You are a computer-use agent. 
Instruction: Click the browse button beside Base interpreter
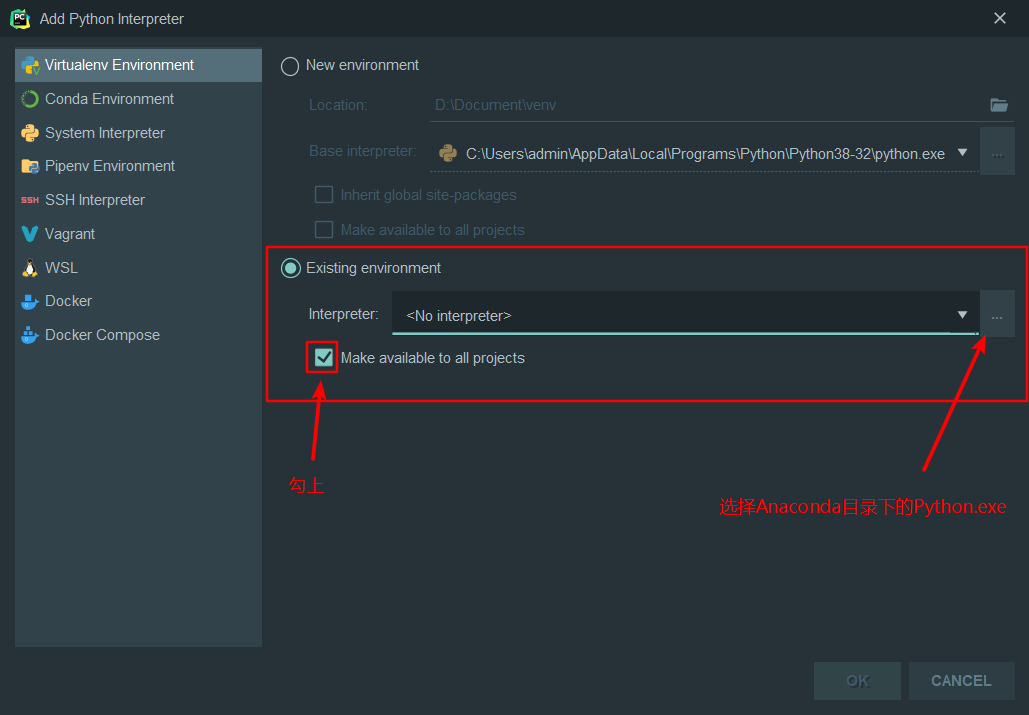998,152
